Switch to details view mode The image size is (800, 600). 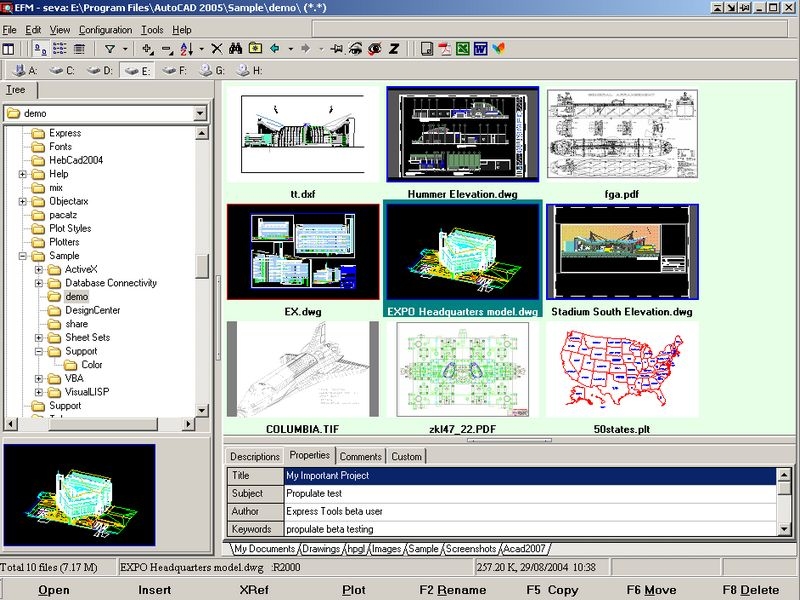click(79, 49)
